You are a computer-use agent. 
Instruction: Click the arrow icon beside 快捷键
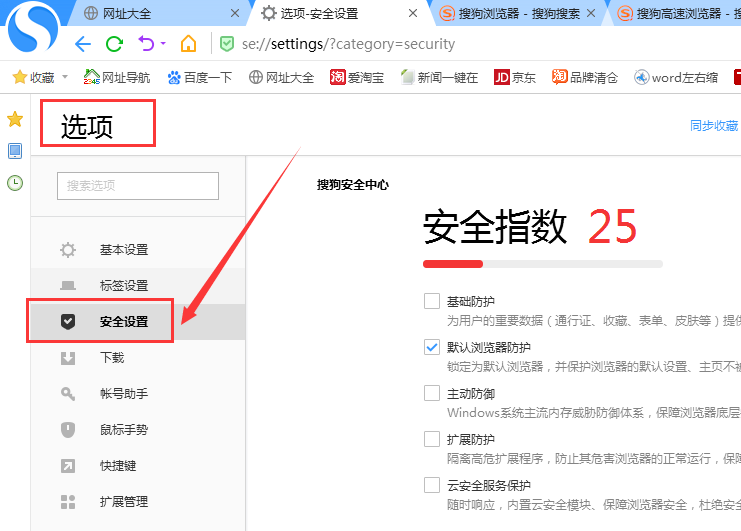(68, 466)
